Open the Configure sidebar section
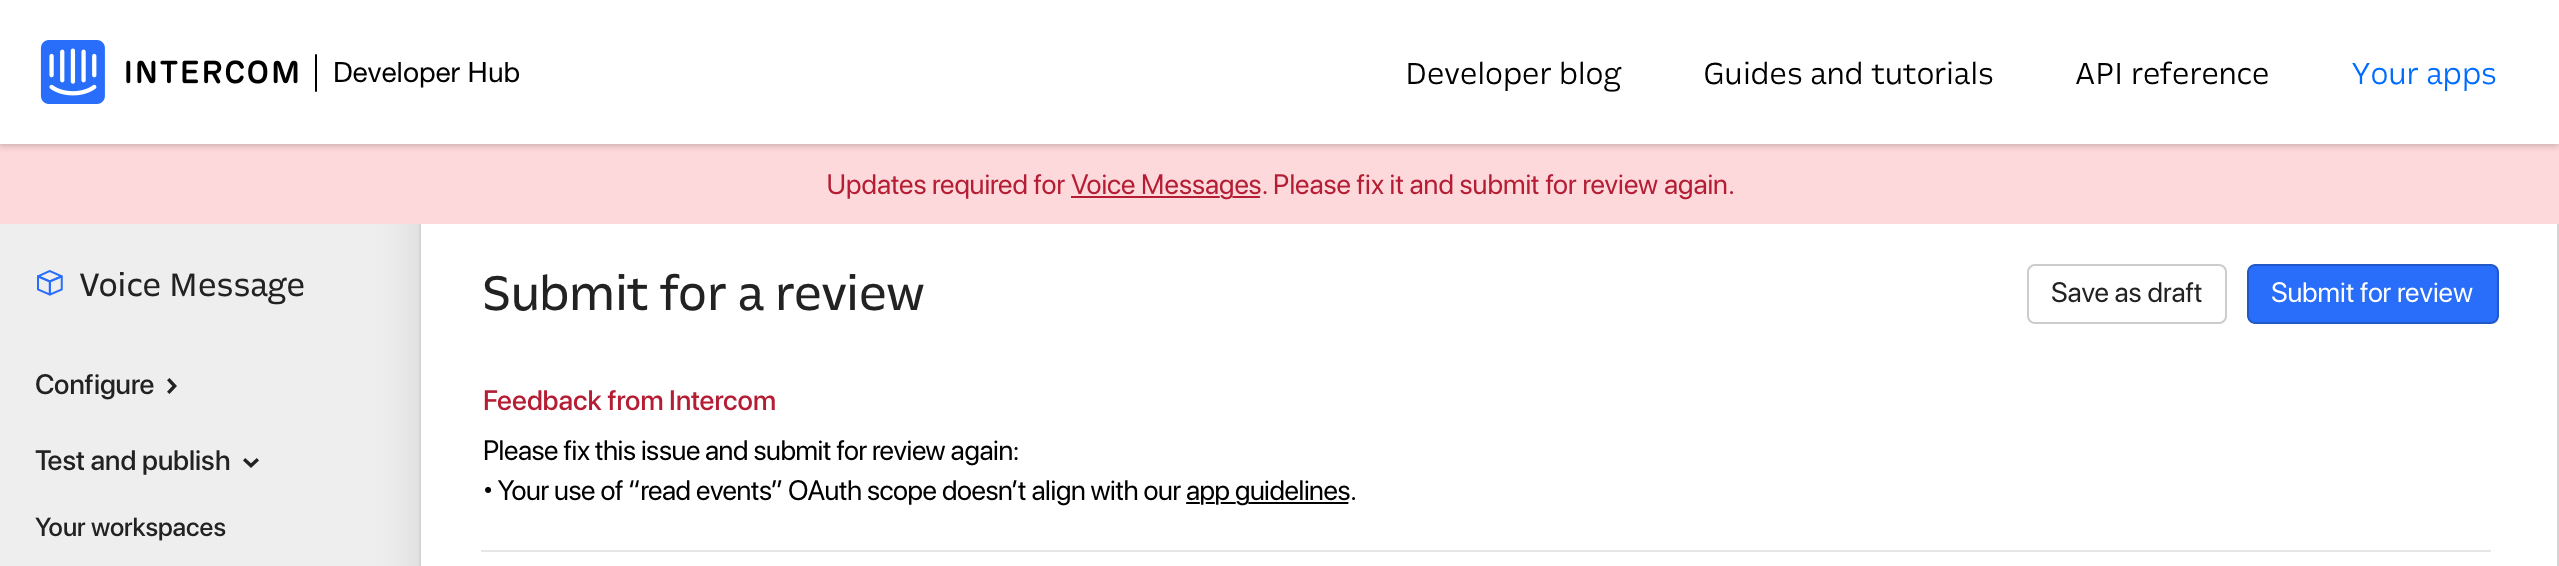This screenshot has height=566, width=2559. pos(94,385)
